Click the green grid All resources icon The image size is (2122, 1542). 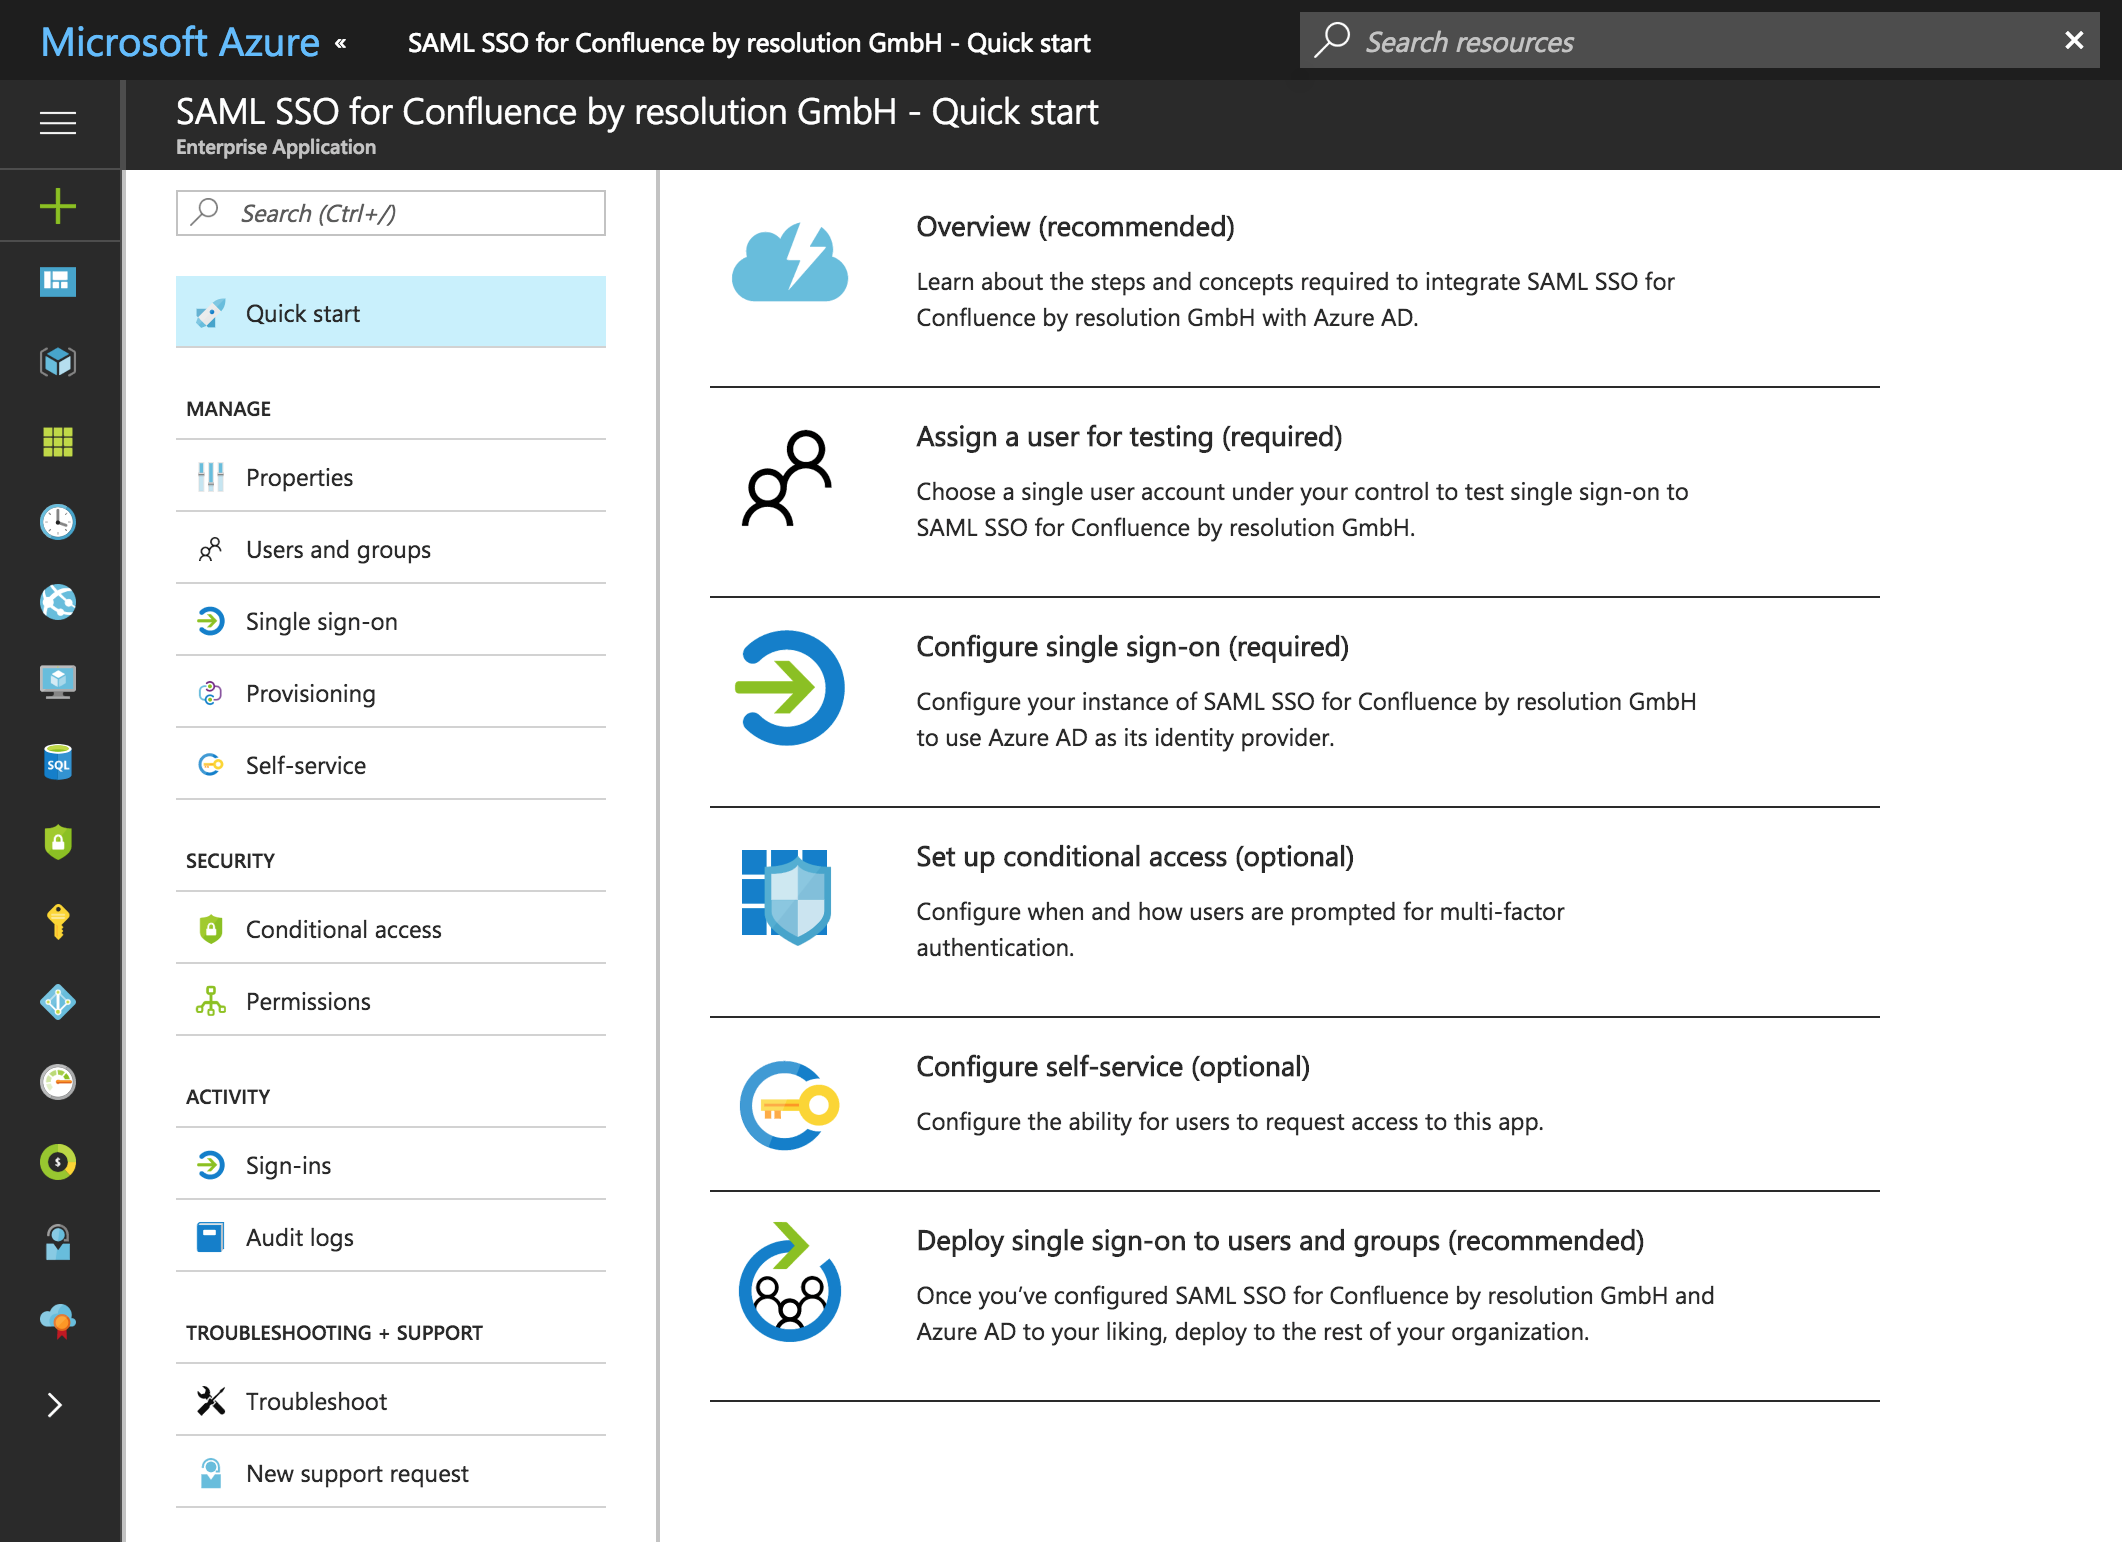58,442
